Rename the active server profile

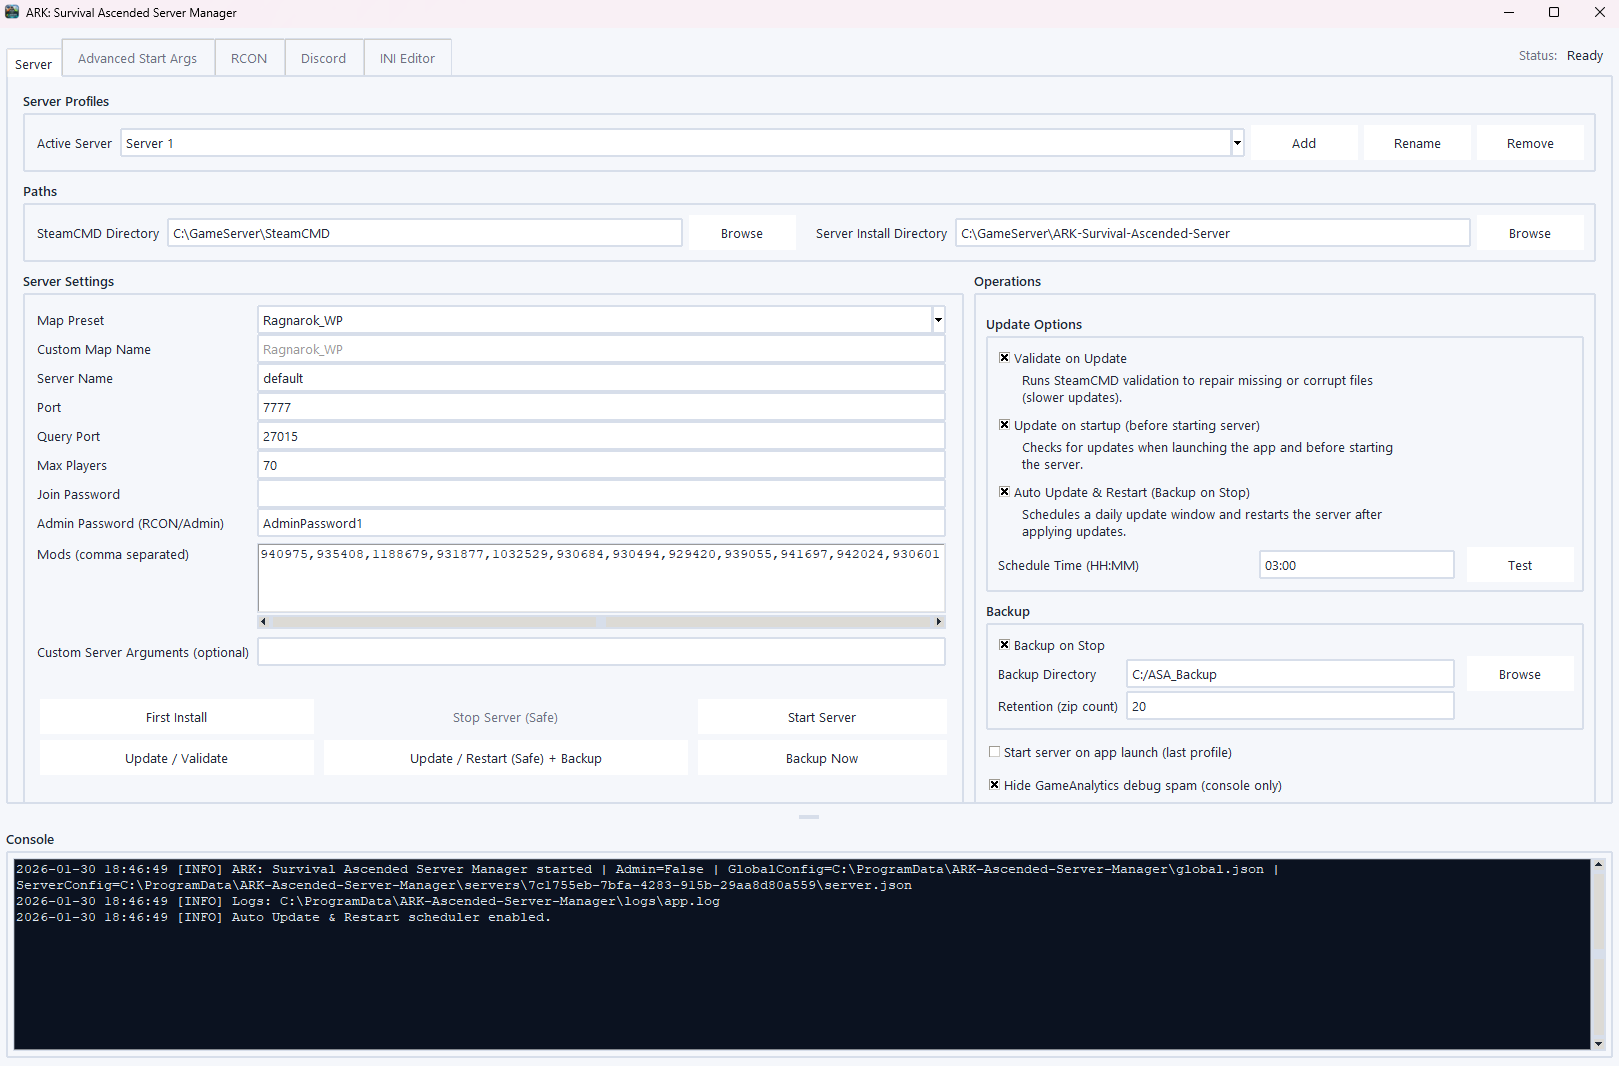pyautogui.click(x=1417, y=143)
